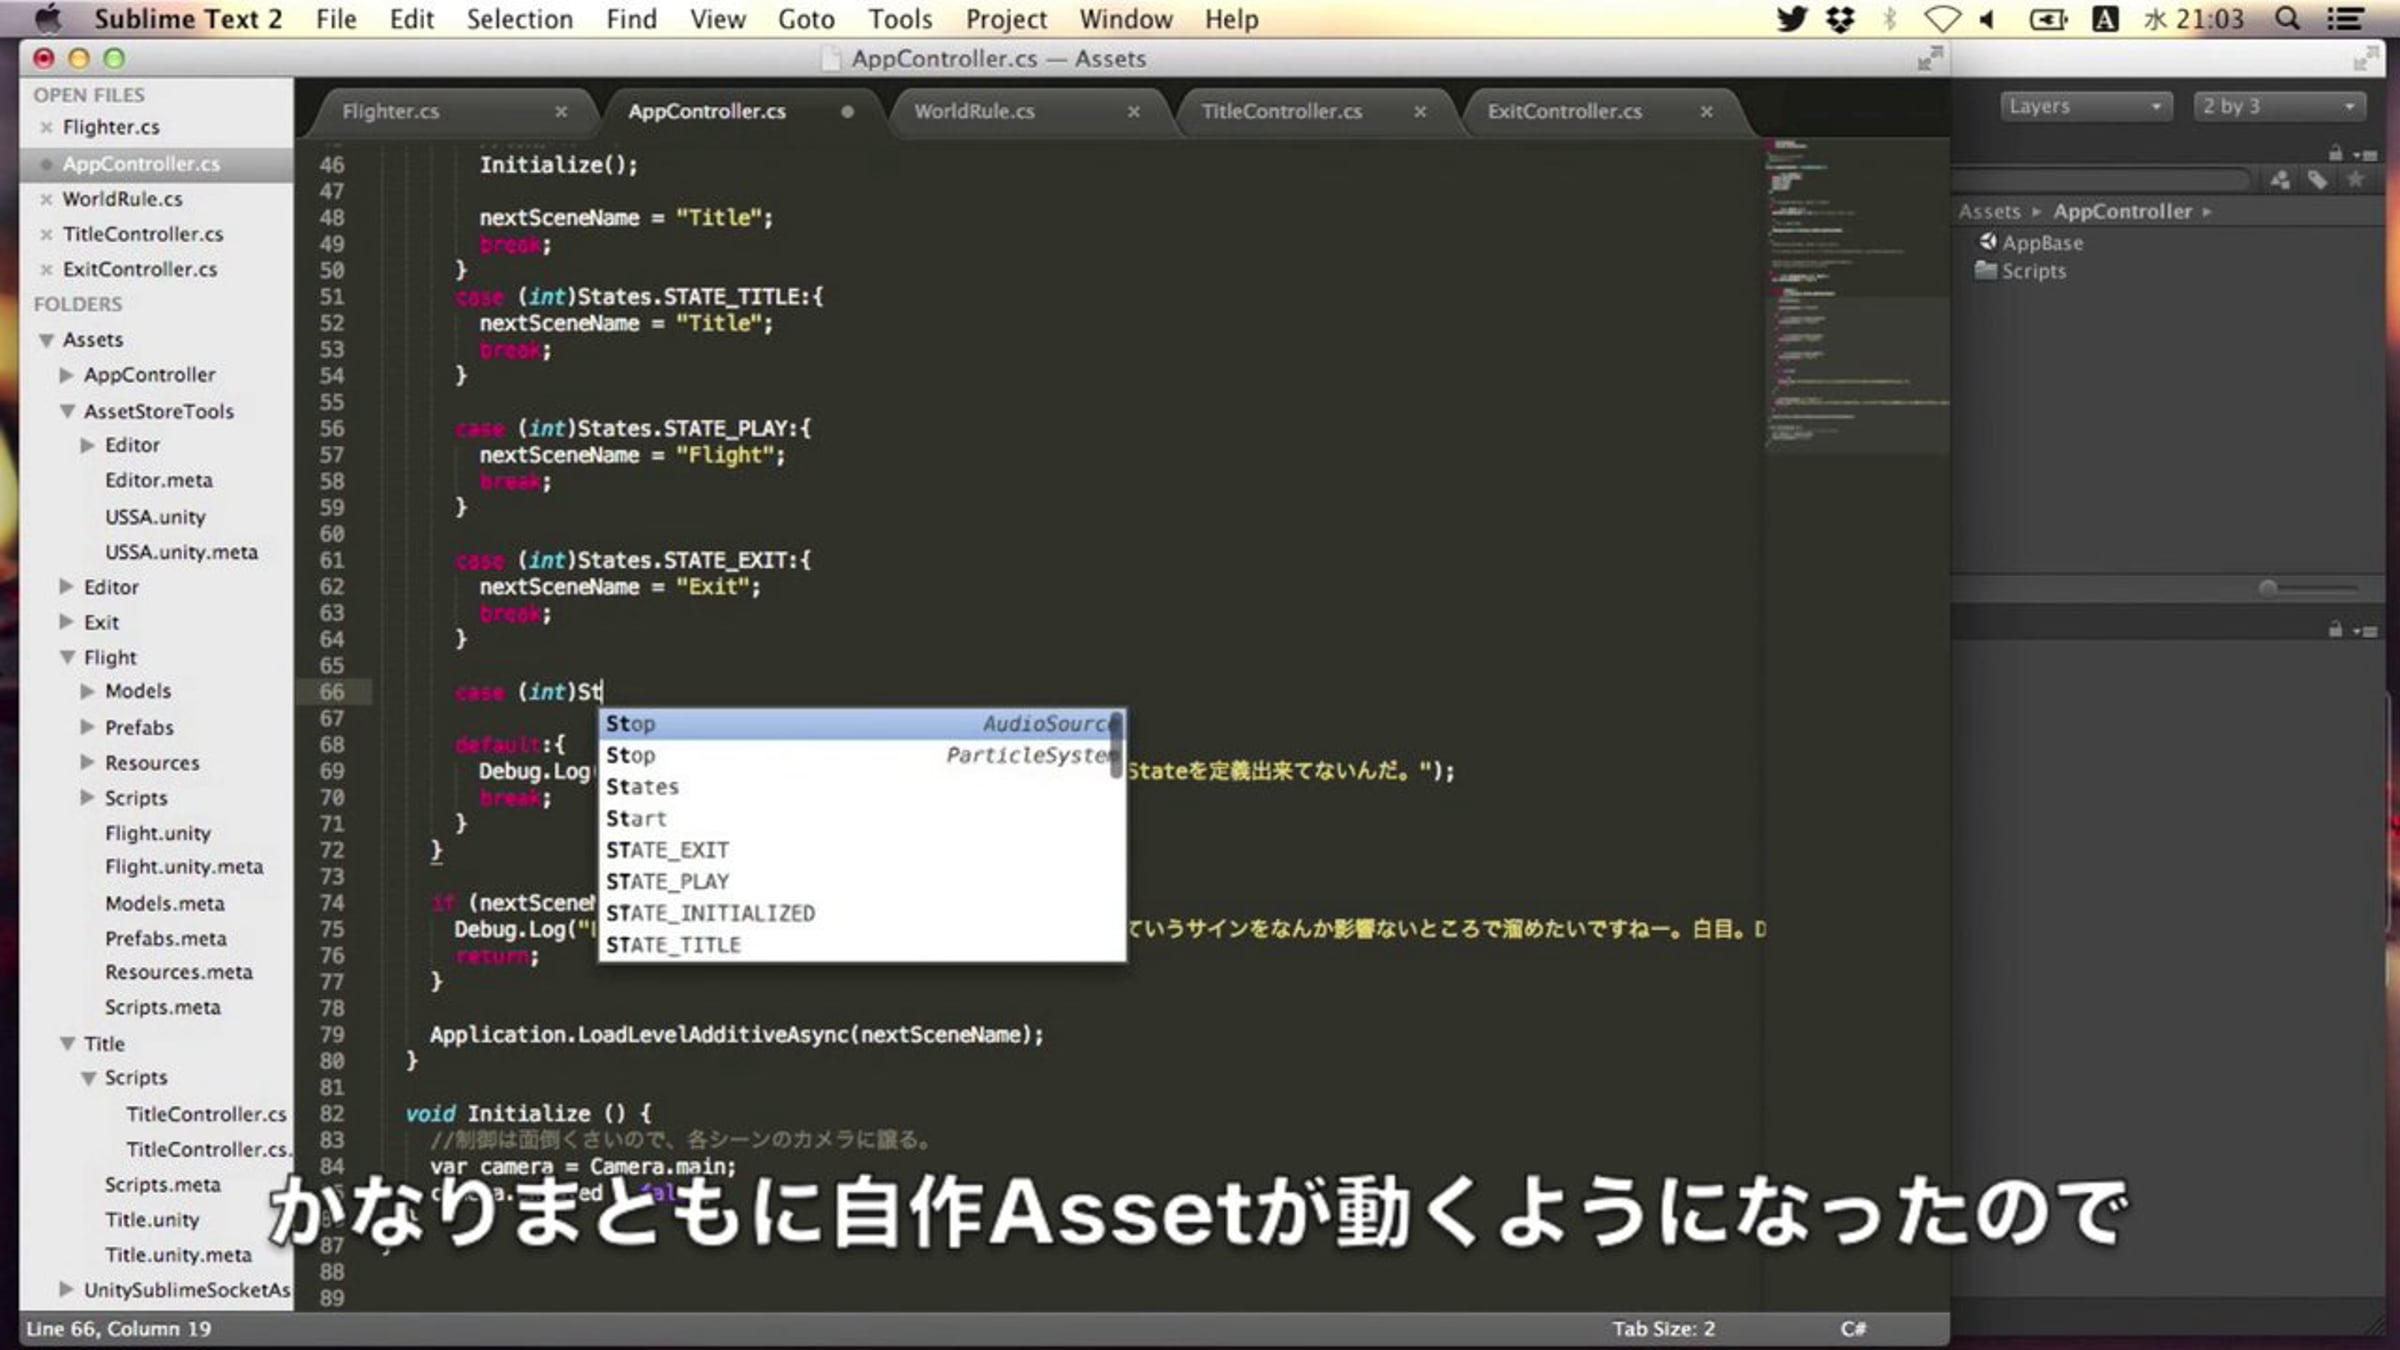Expand Editor folder under AssetStoreTools
Viewport: 2400px width, 1350px height.
88,445
